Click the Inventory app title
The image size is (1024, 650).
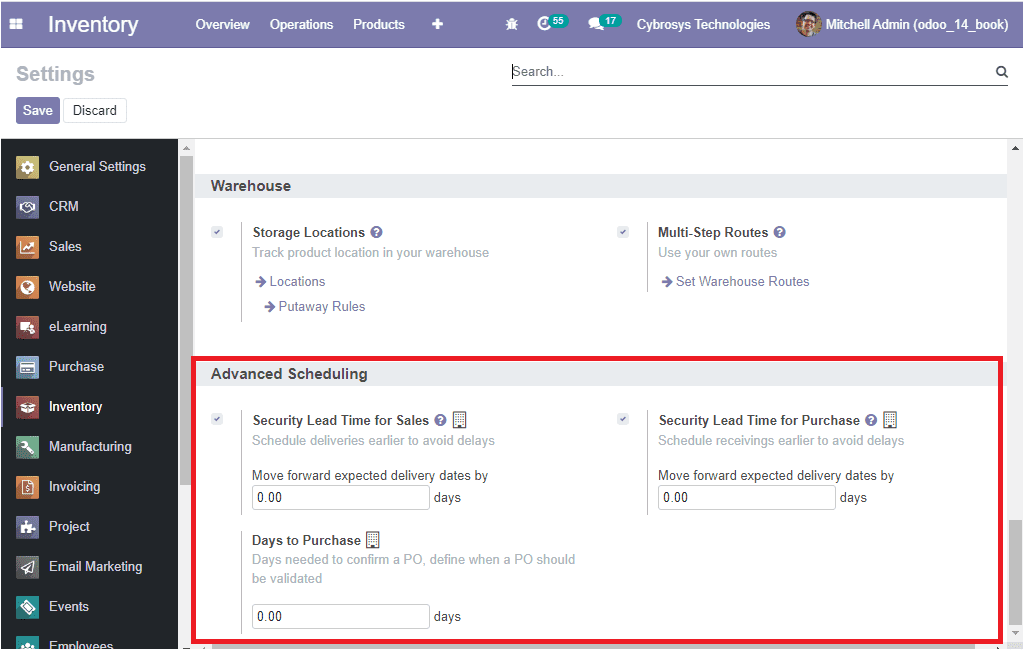coord(93,24)
